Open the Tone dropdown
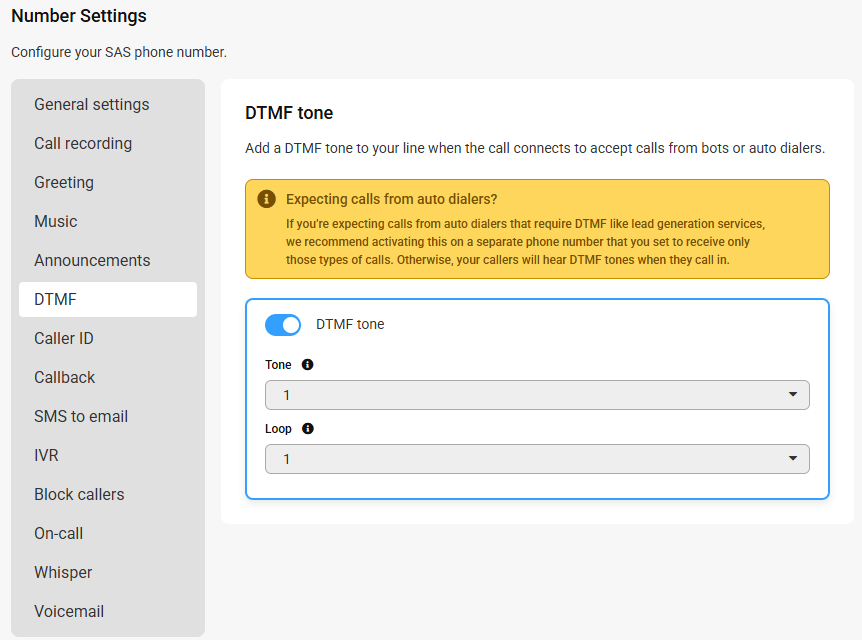 pos(537,395)
